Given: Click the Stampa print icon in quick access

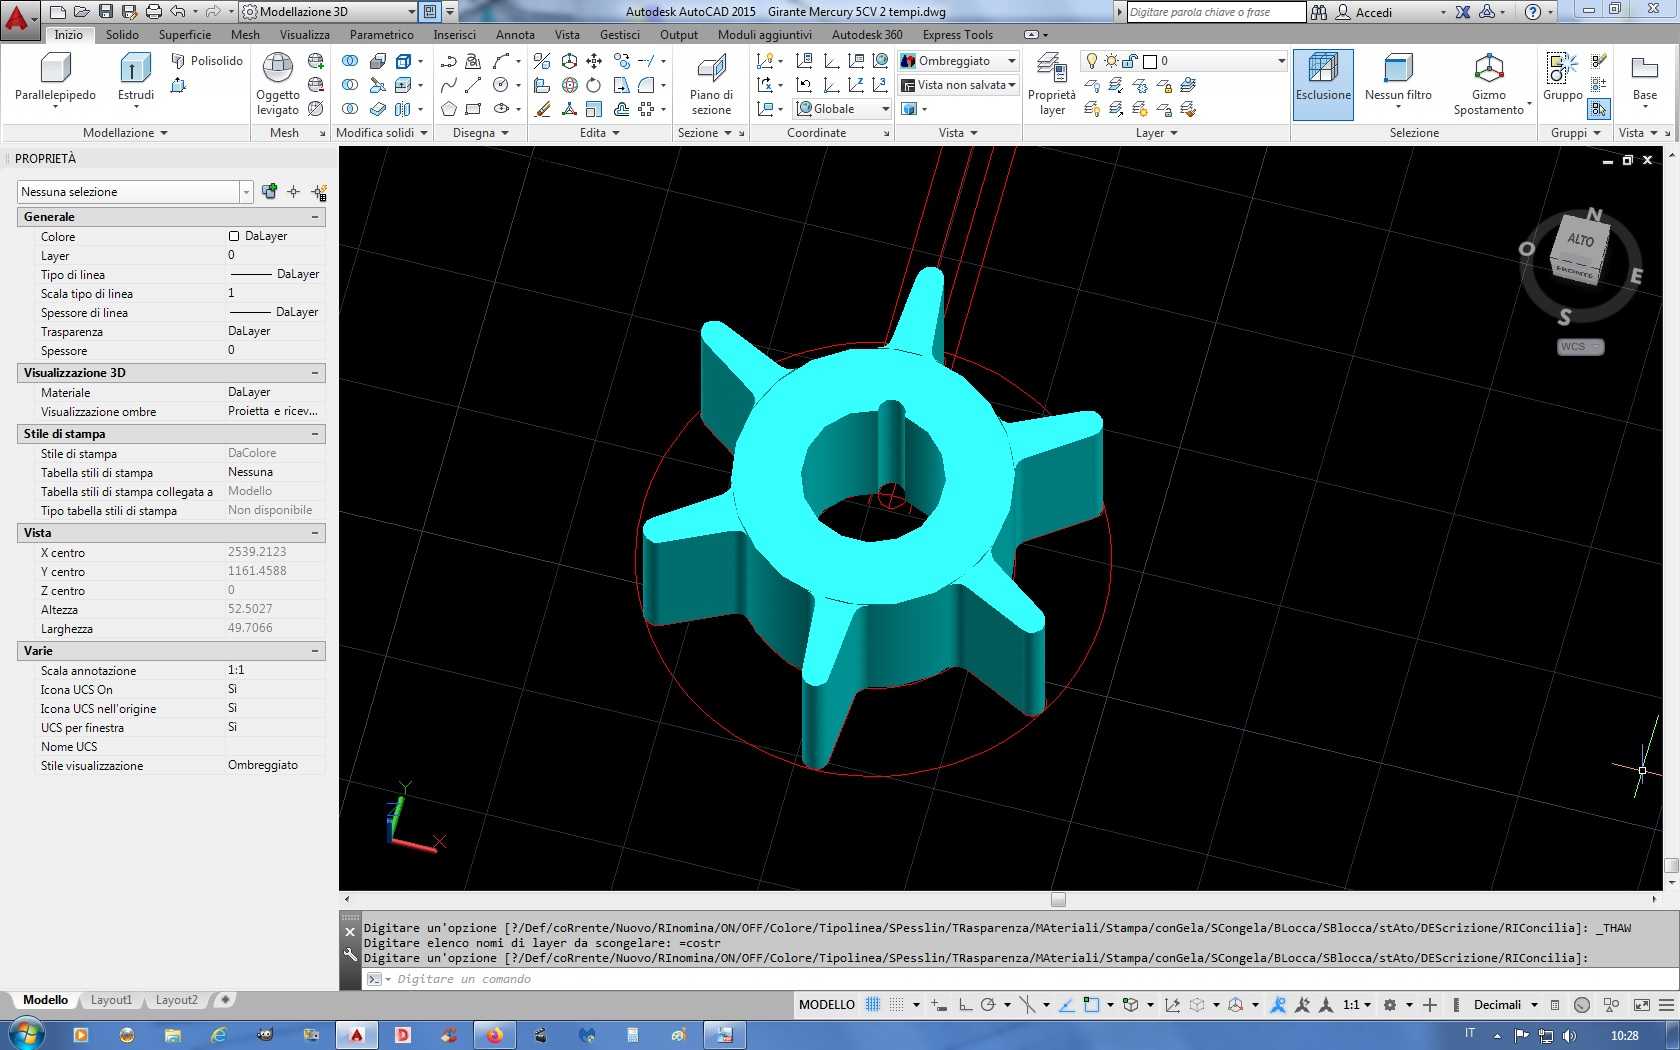Looking at the screenshot, I should coord(154,12).
